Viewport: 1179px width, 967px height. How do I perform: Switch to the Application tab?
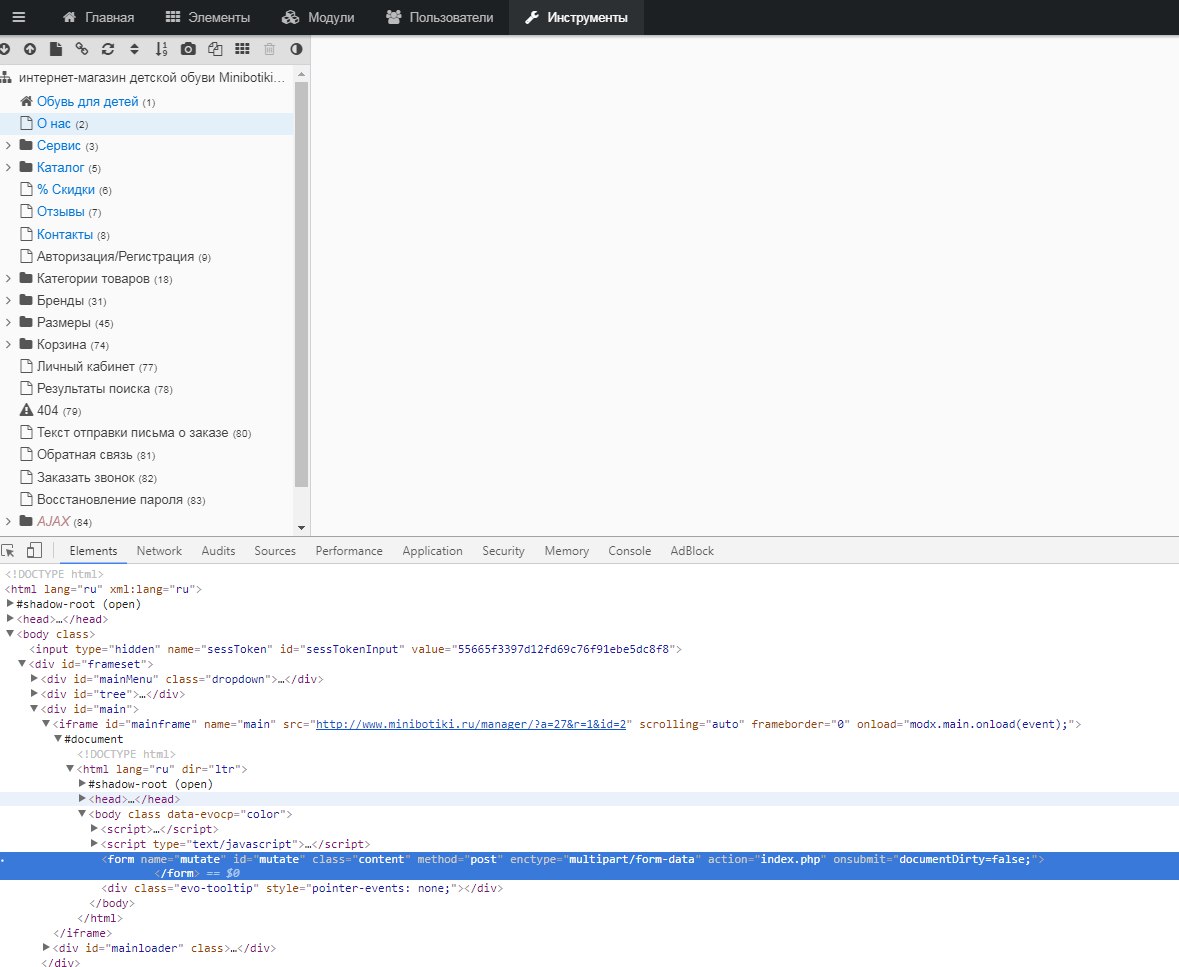[x=432, y=550]
